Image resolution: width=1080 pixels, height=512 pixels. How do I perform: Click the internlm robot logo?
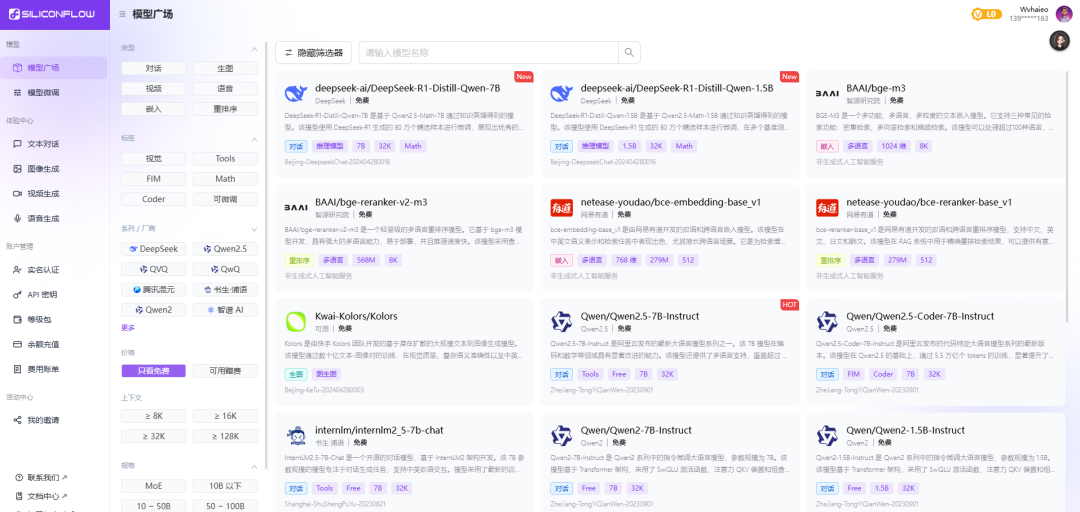tap(295, 436)
